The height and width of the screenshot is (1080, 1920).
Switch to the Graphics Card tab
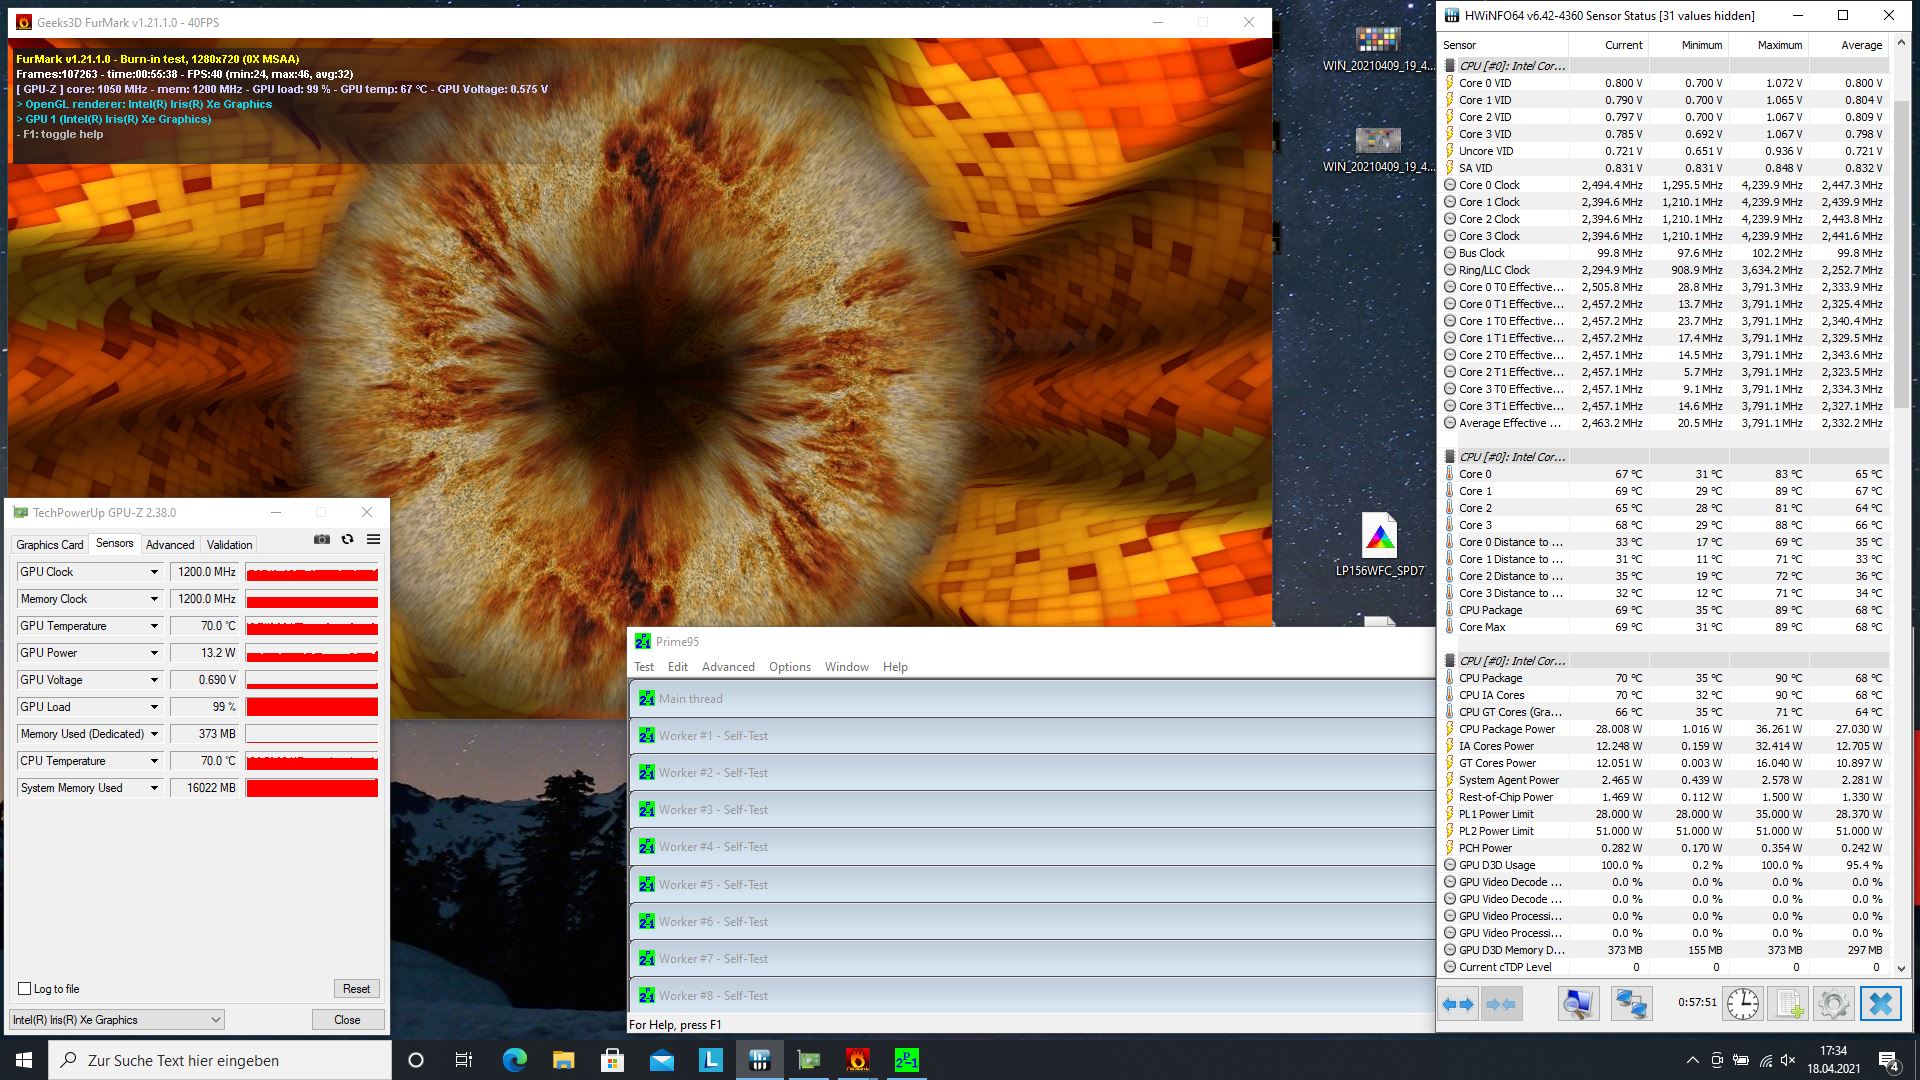click(50, 545)
